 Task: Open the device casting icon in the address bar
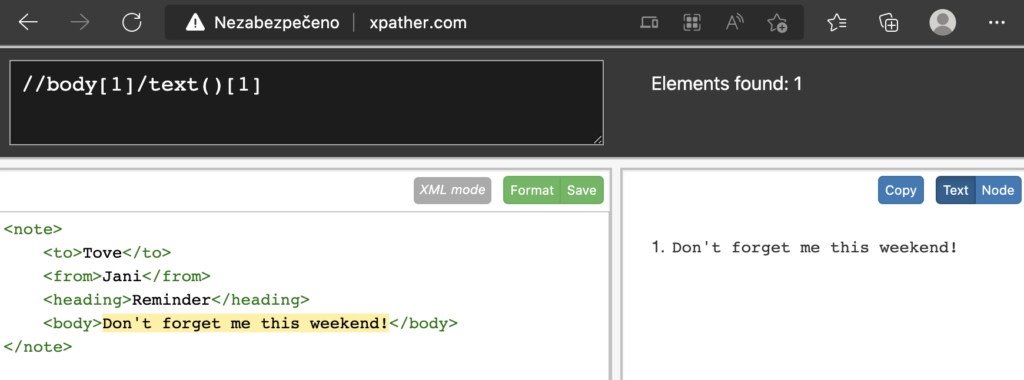tap(648, 24)
